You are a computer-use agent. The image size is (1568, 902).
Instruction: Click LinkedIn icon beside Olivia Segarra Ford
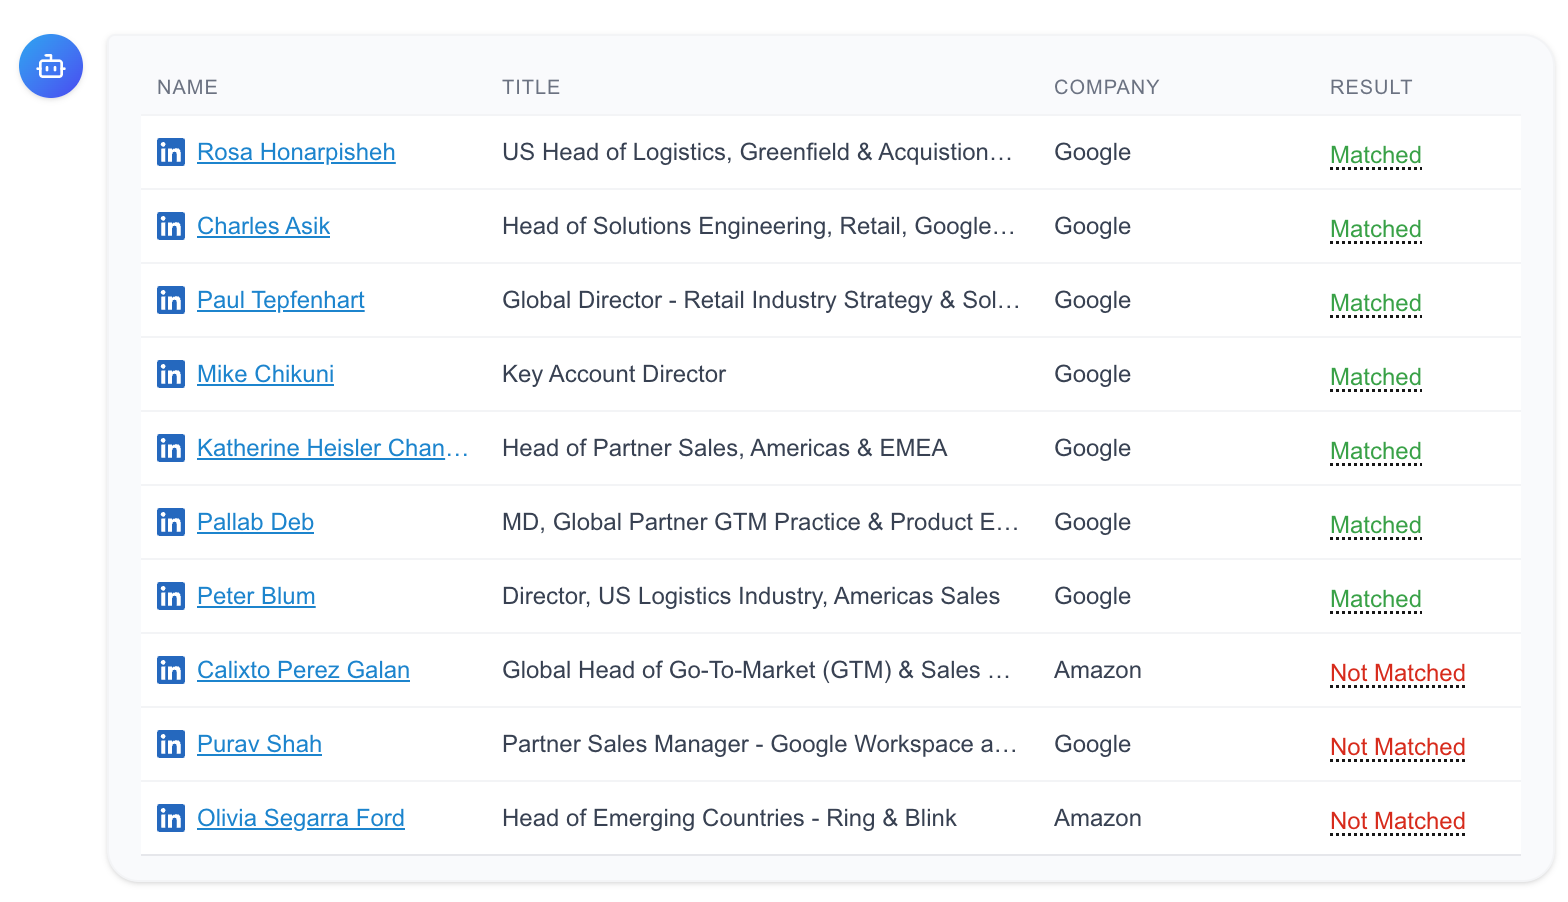[x=171, y=818]
